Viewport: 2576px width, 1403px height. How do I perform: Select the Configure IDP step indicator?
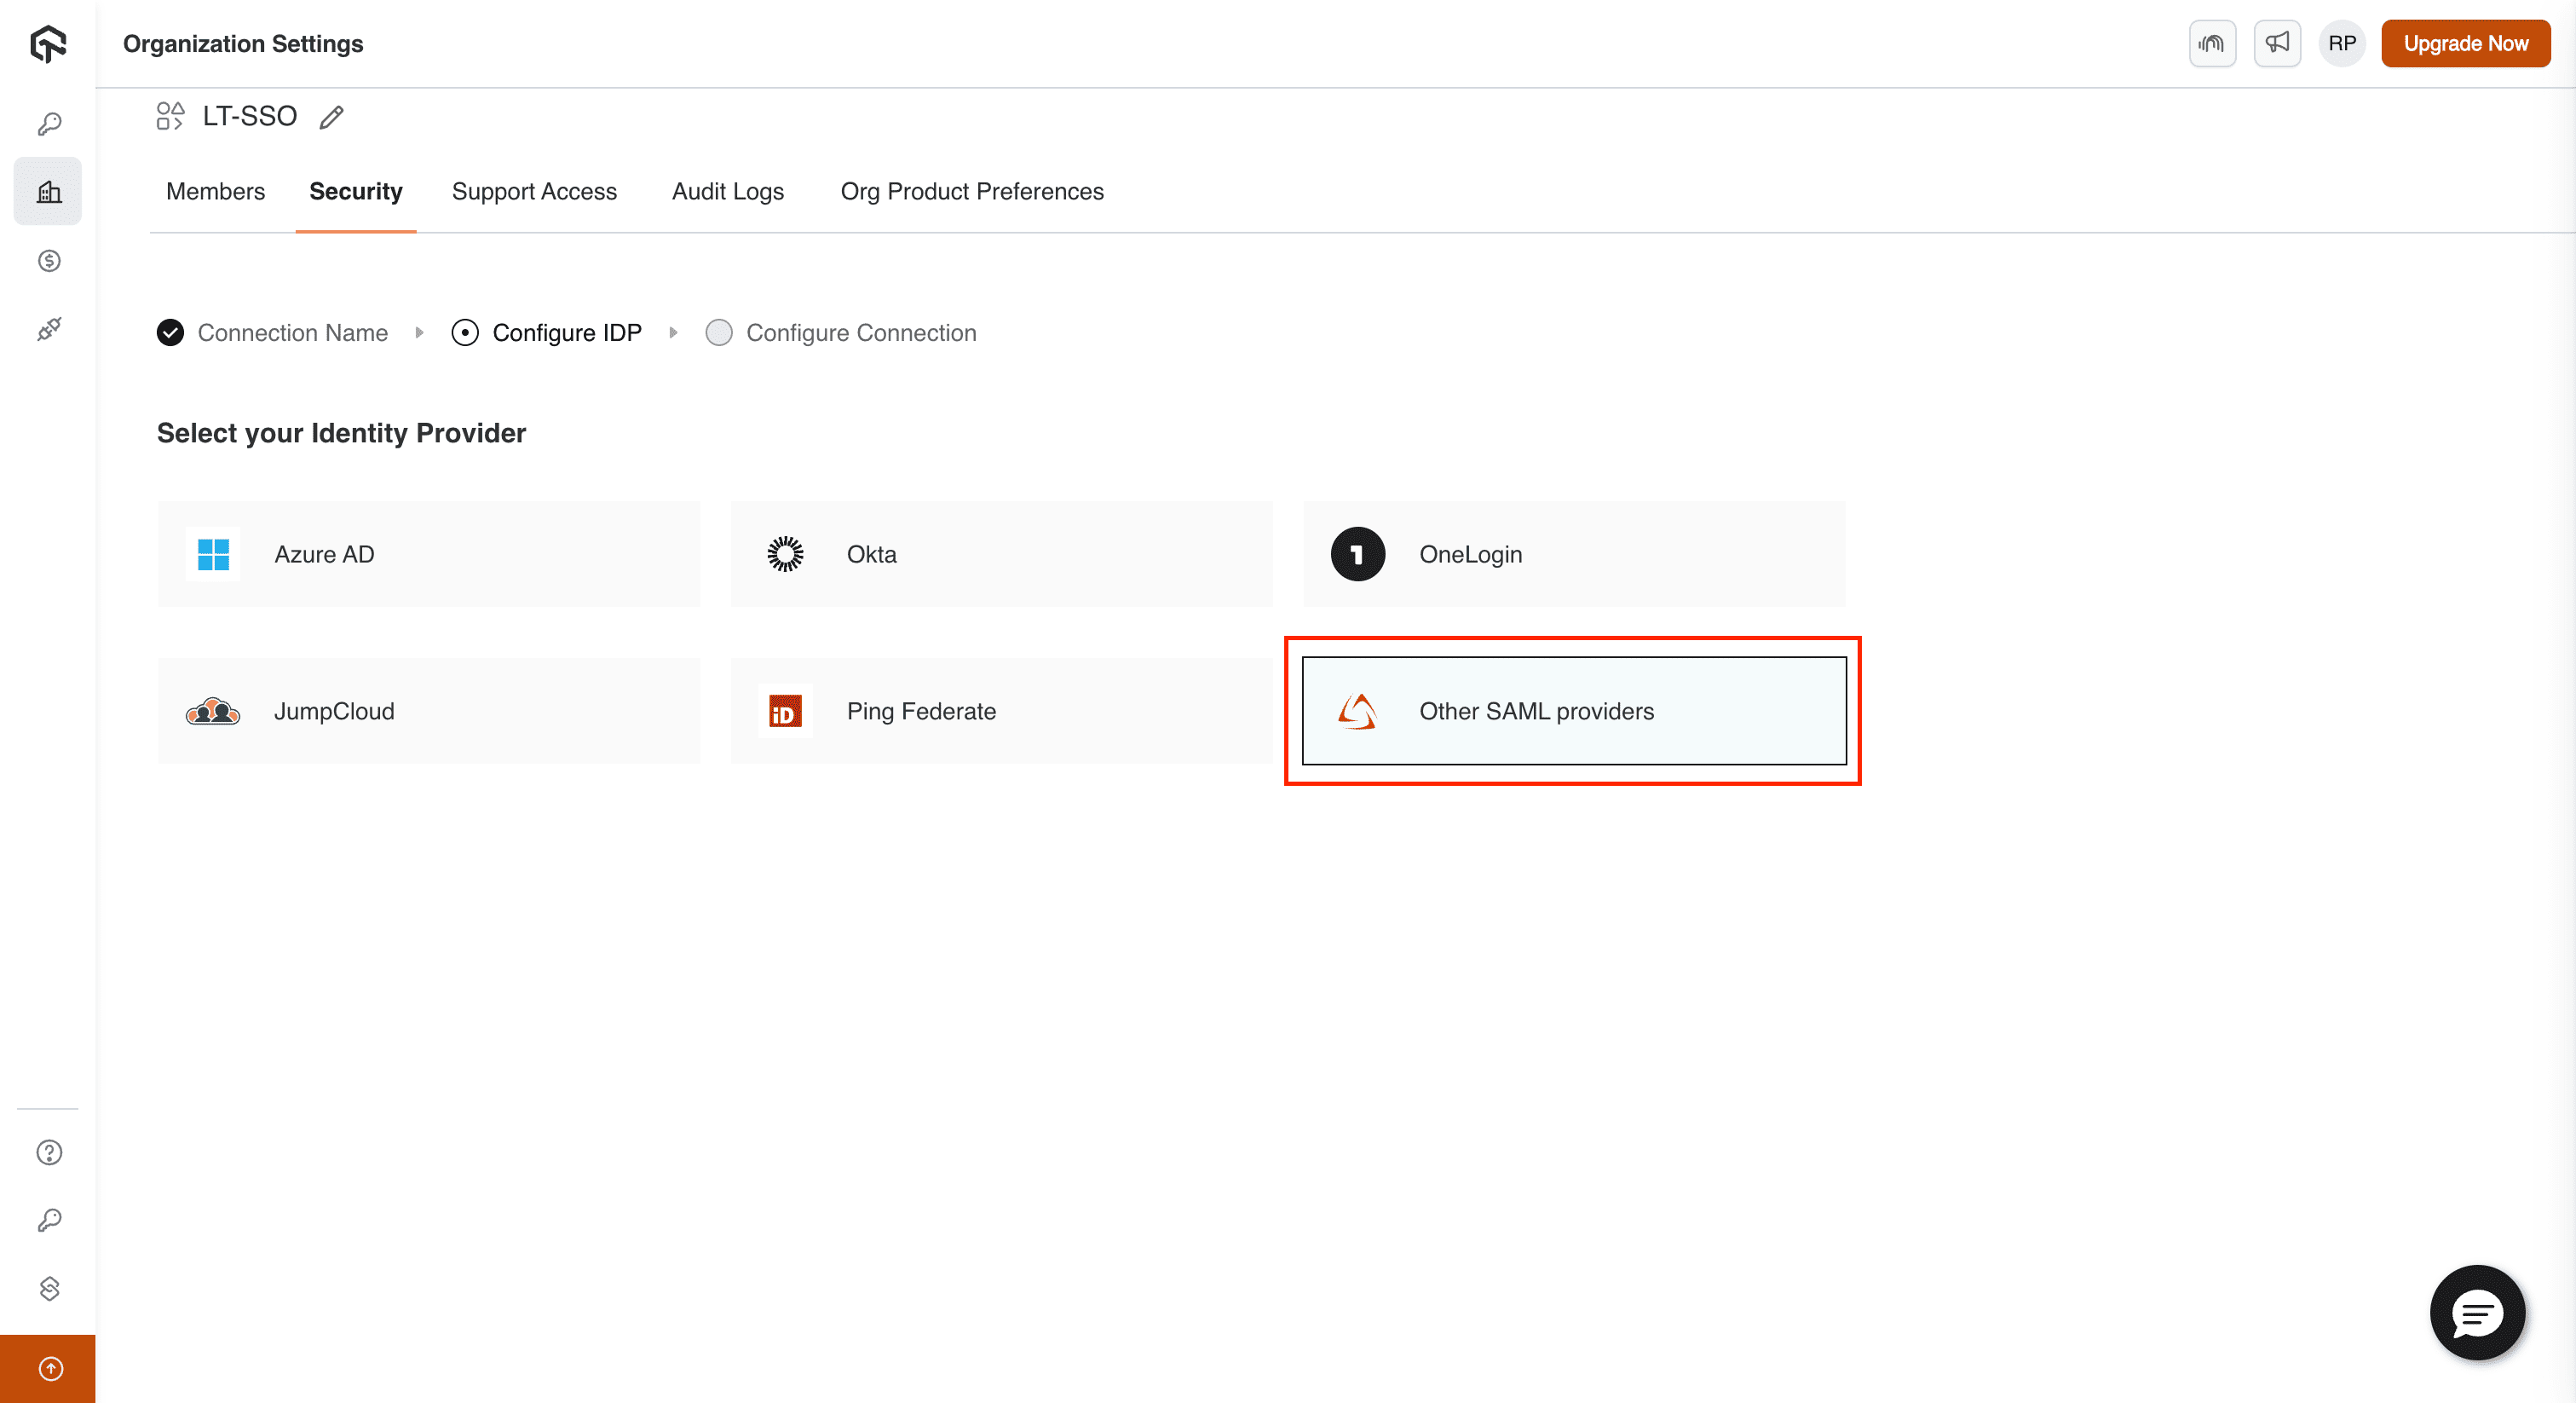tap(465, 332)
